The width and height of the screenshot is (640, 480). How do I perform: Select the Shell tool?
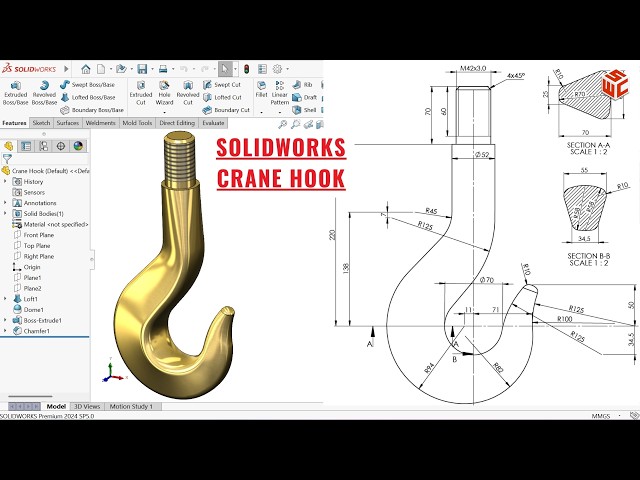[x=304, y=110]
